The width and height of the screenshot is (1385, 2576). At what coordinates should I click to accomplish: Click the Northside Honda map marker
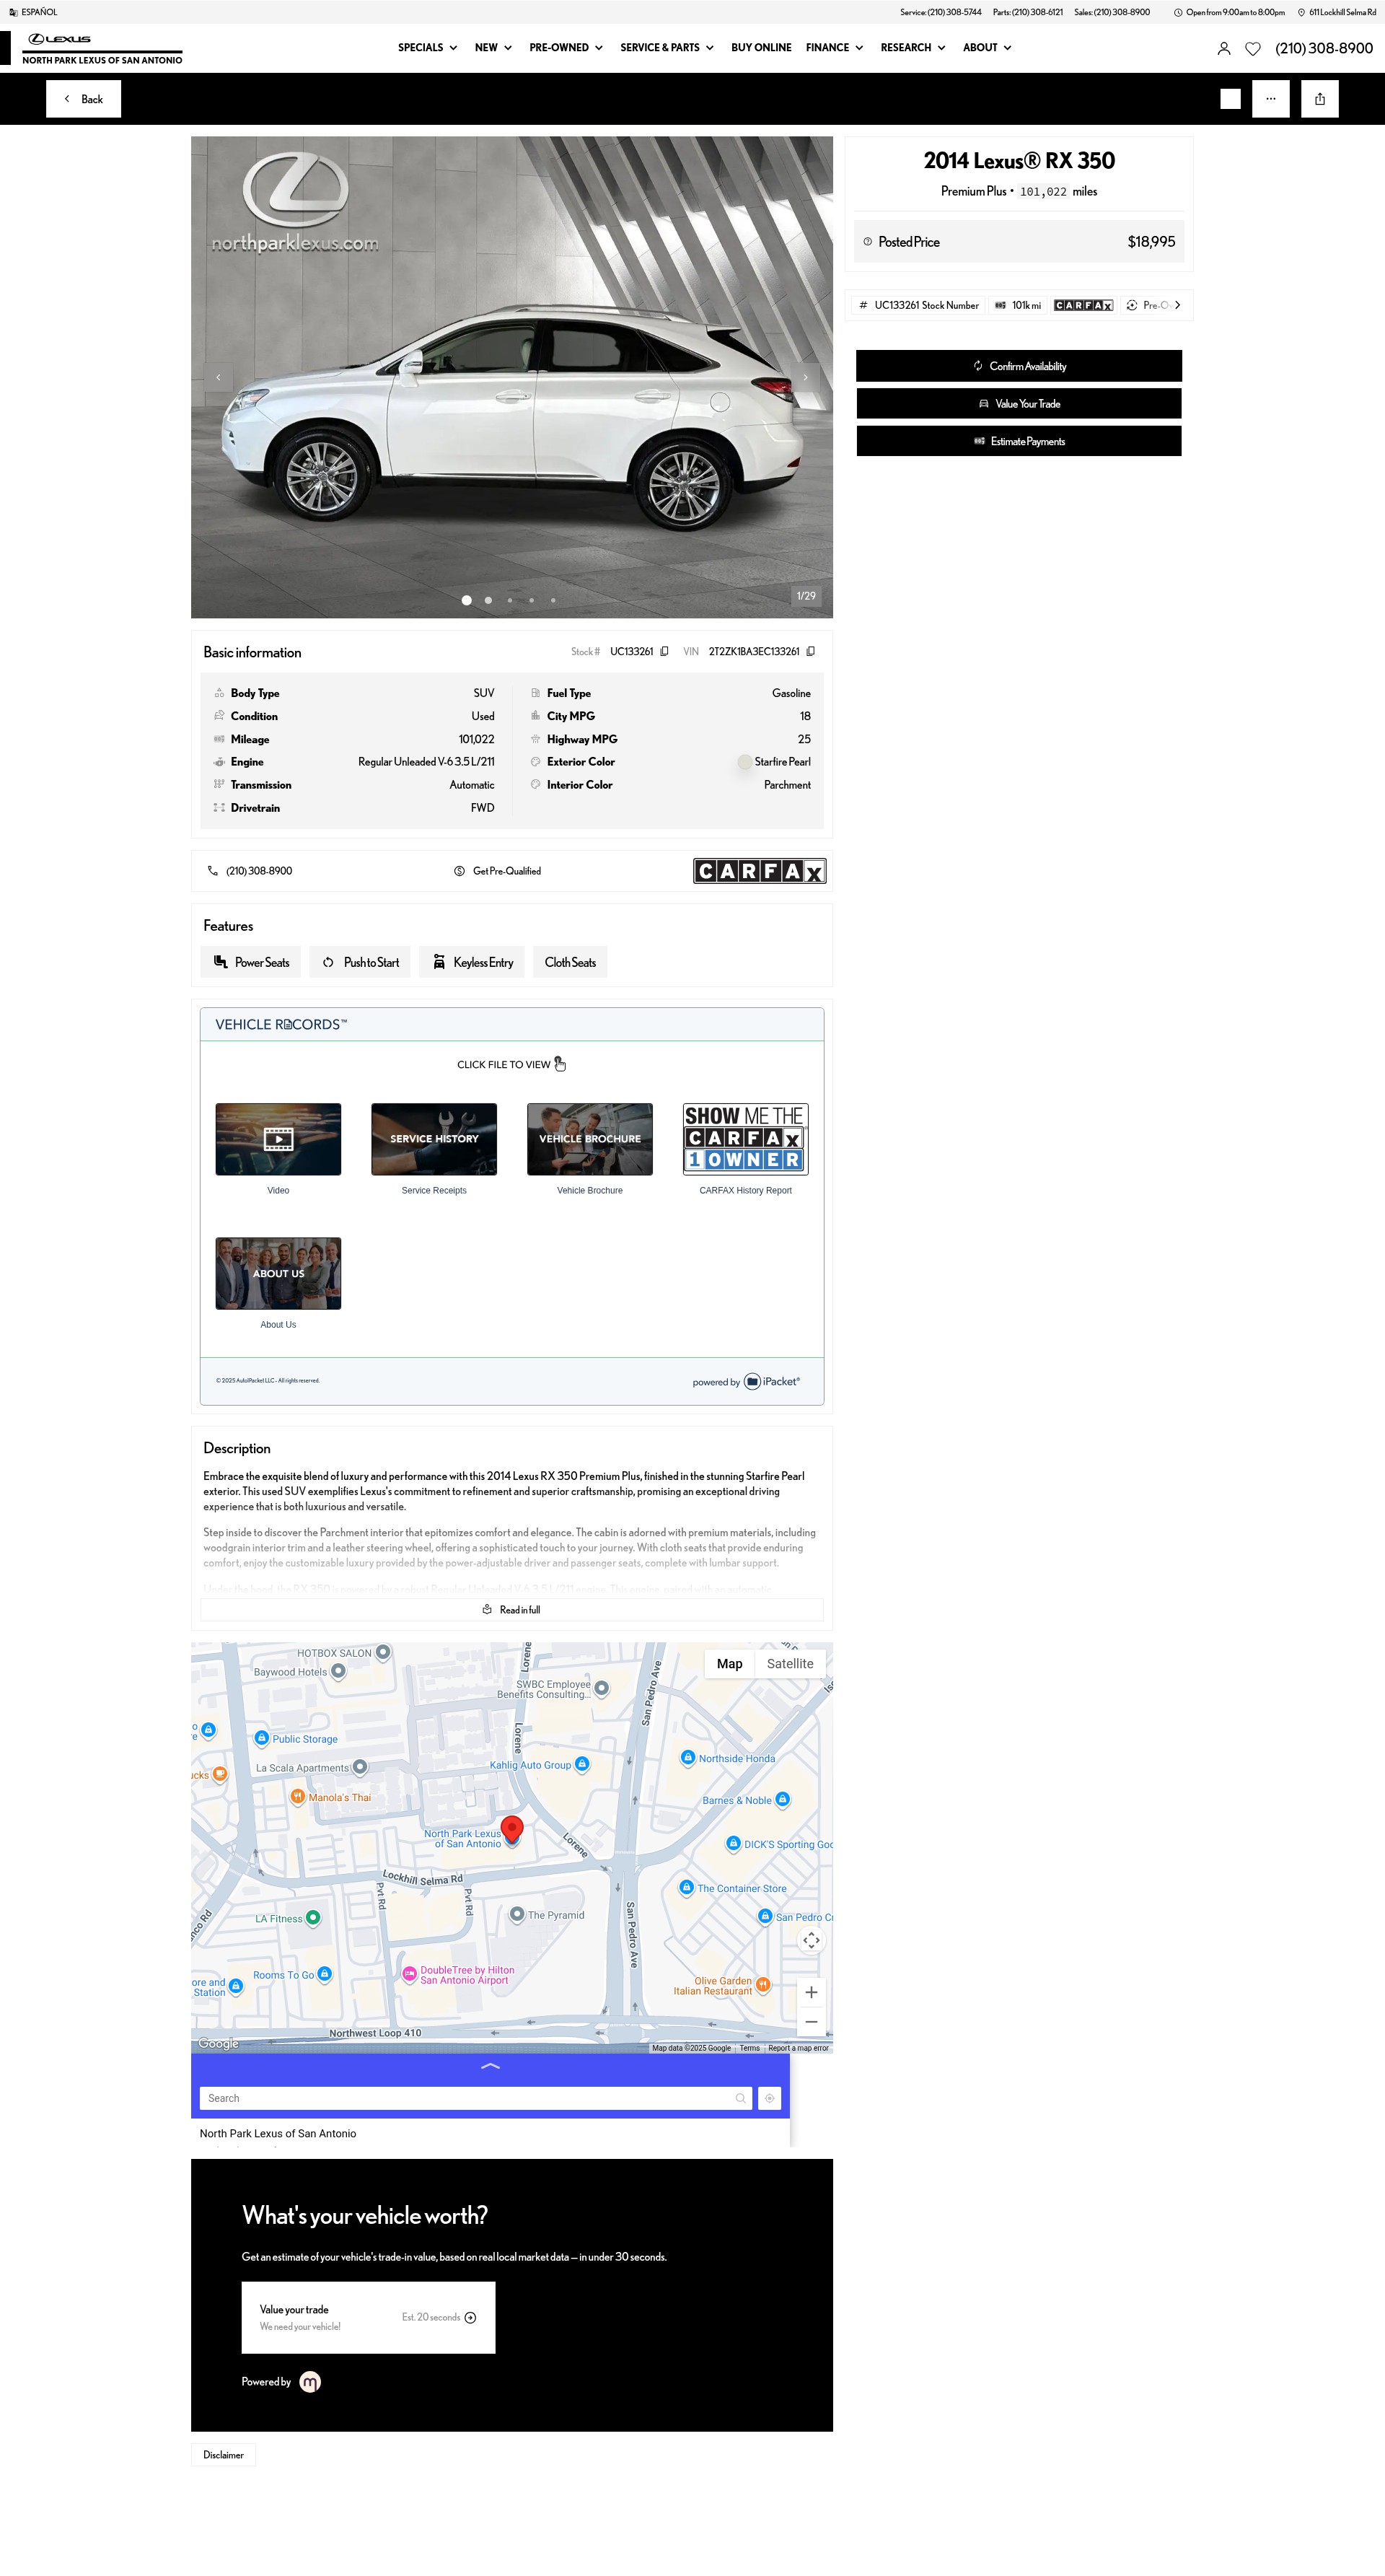(687, 1757)
